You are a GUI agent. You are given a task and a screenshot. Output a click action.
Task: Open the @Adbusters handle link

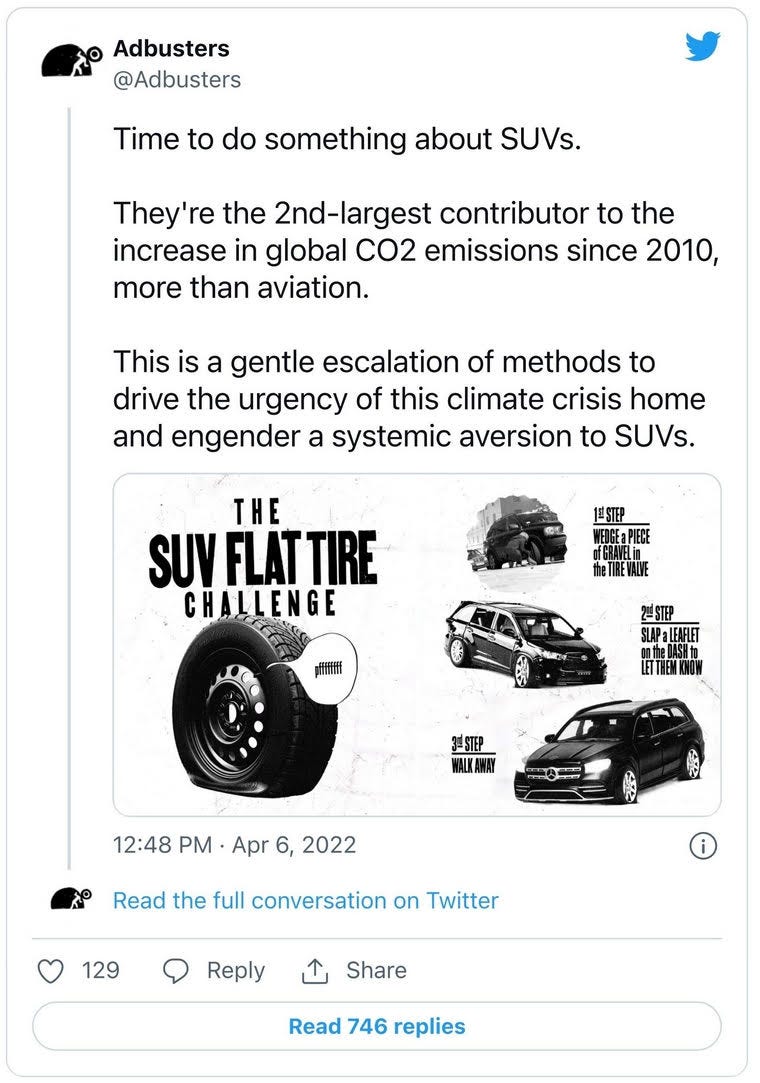click(x=177, y=79)
